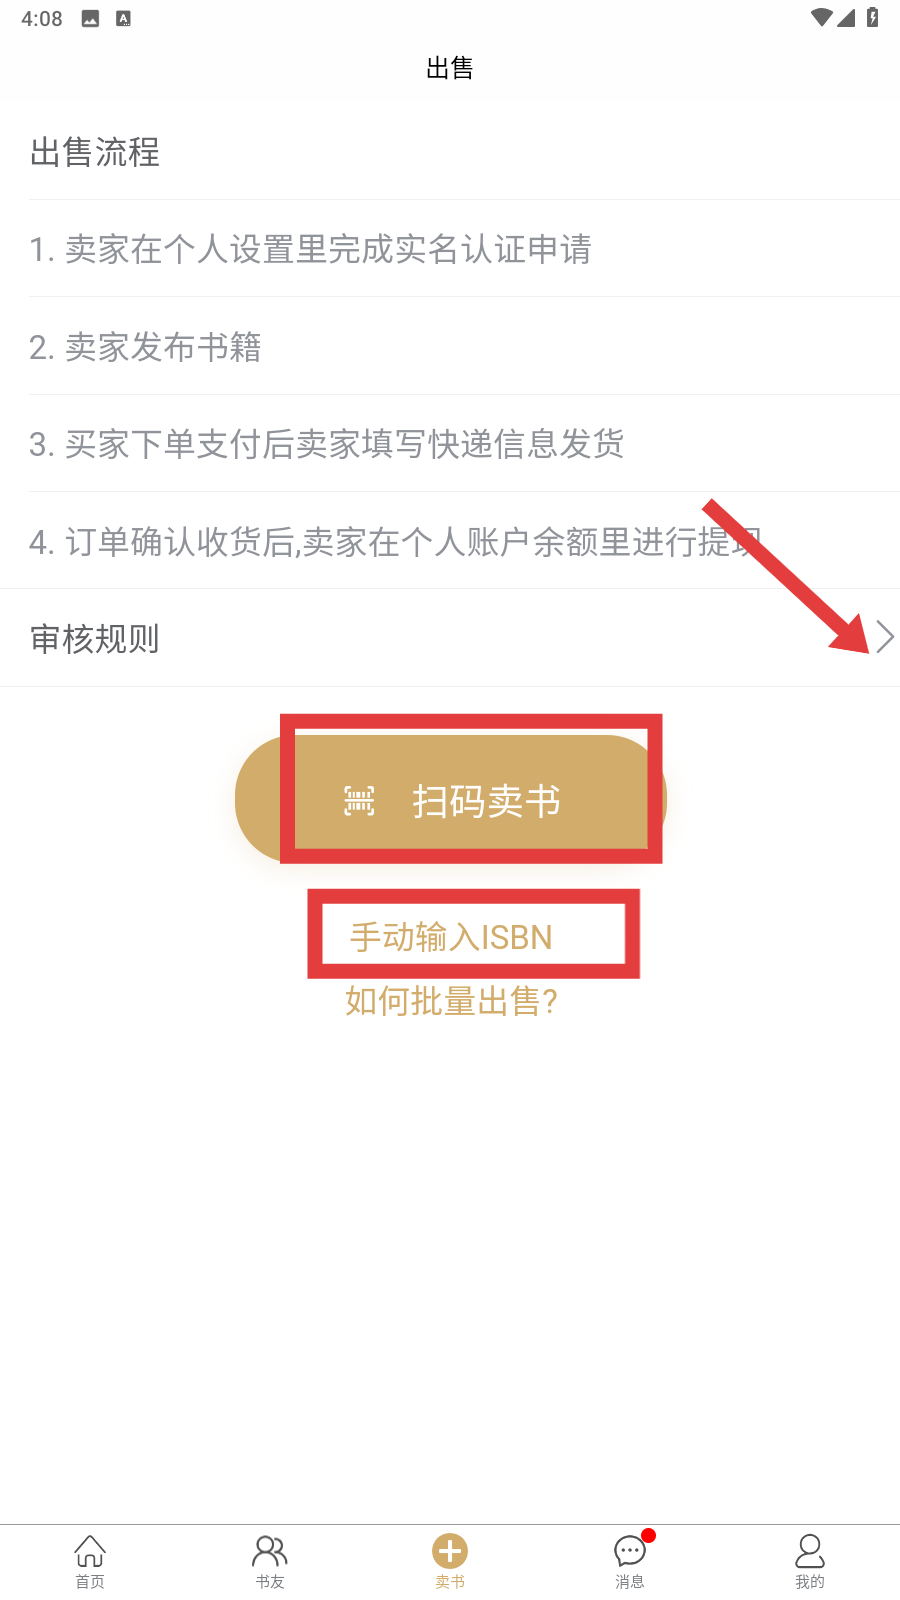The width and height of the screenshot is (900, 1600).
Task: Tap the 出售 page title
Action: pos(450,68)
